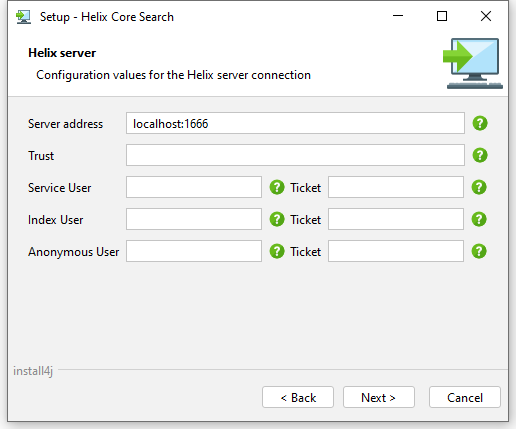Show help for Anonymous User Ticket field
The width and height of the screenshot is (516, 429).
[479, 251]
